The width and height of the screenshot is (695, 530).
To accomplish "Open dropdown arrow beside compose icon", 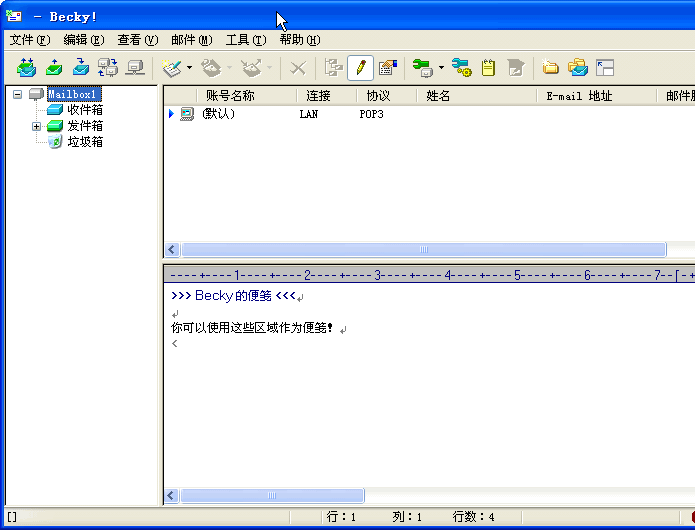I will [x=190, y=68].
